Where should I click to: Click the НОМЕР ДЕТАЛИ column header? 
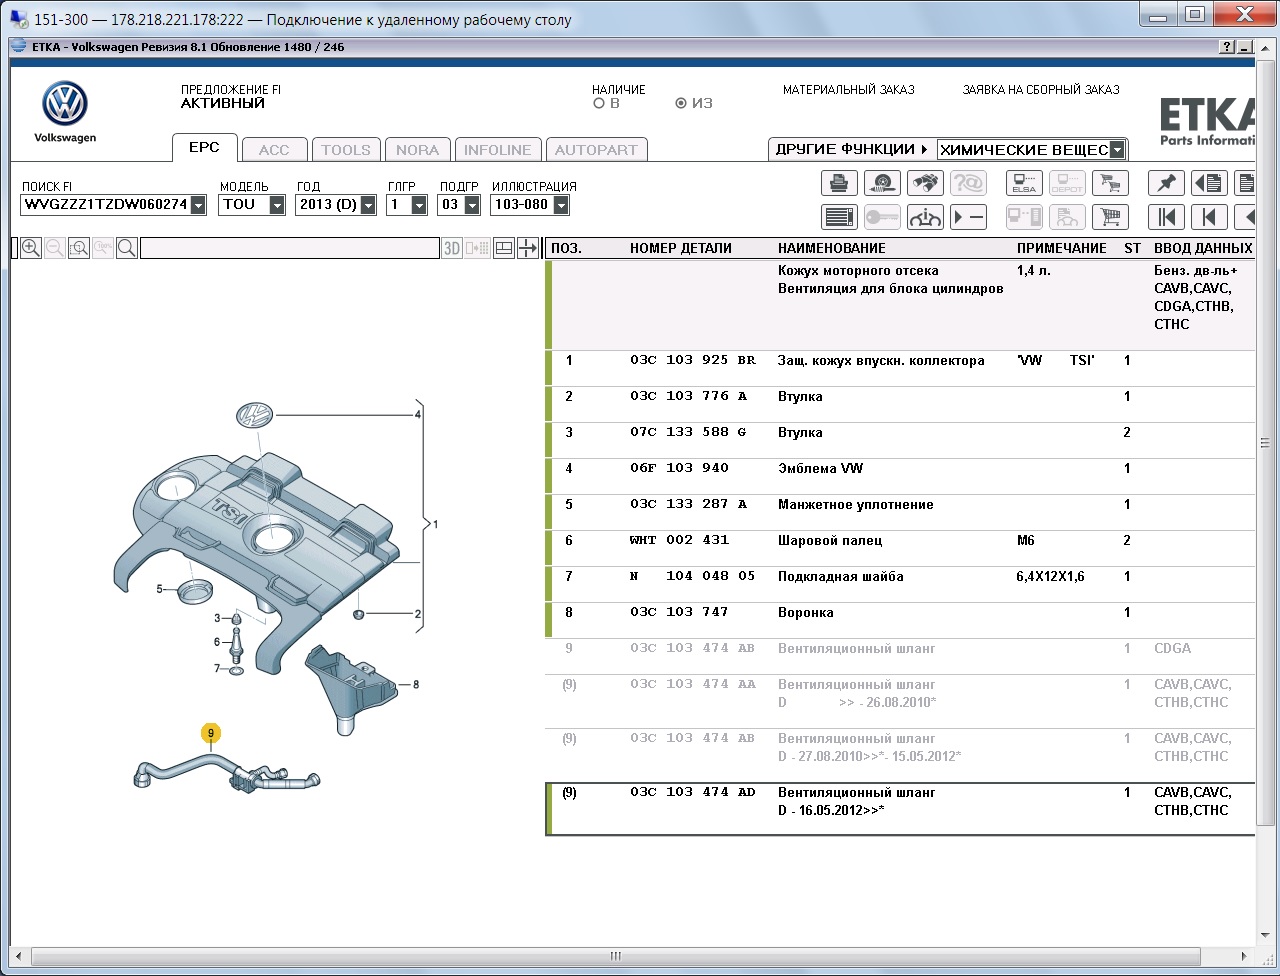pyautogui.click(x=681, y=248)
